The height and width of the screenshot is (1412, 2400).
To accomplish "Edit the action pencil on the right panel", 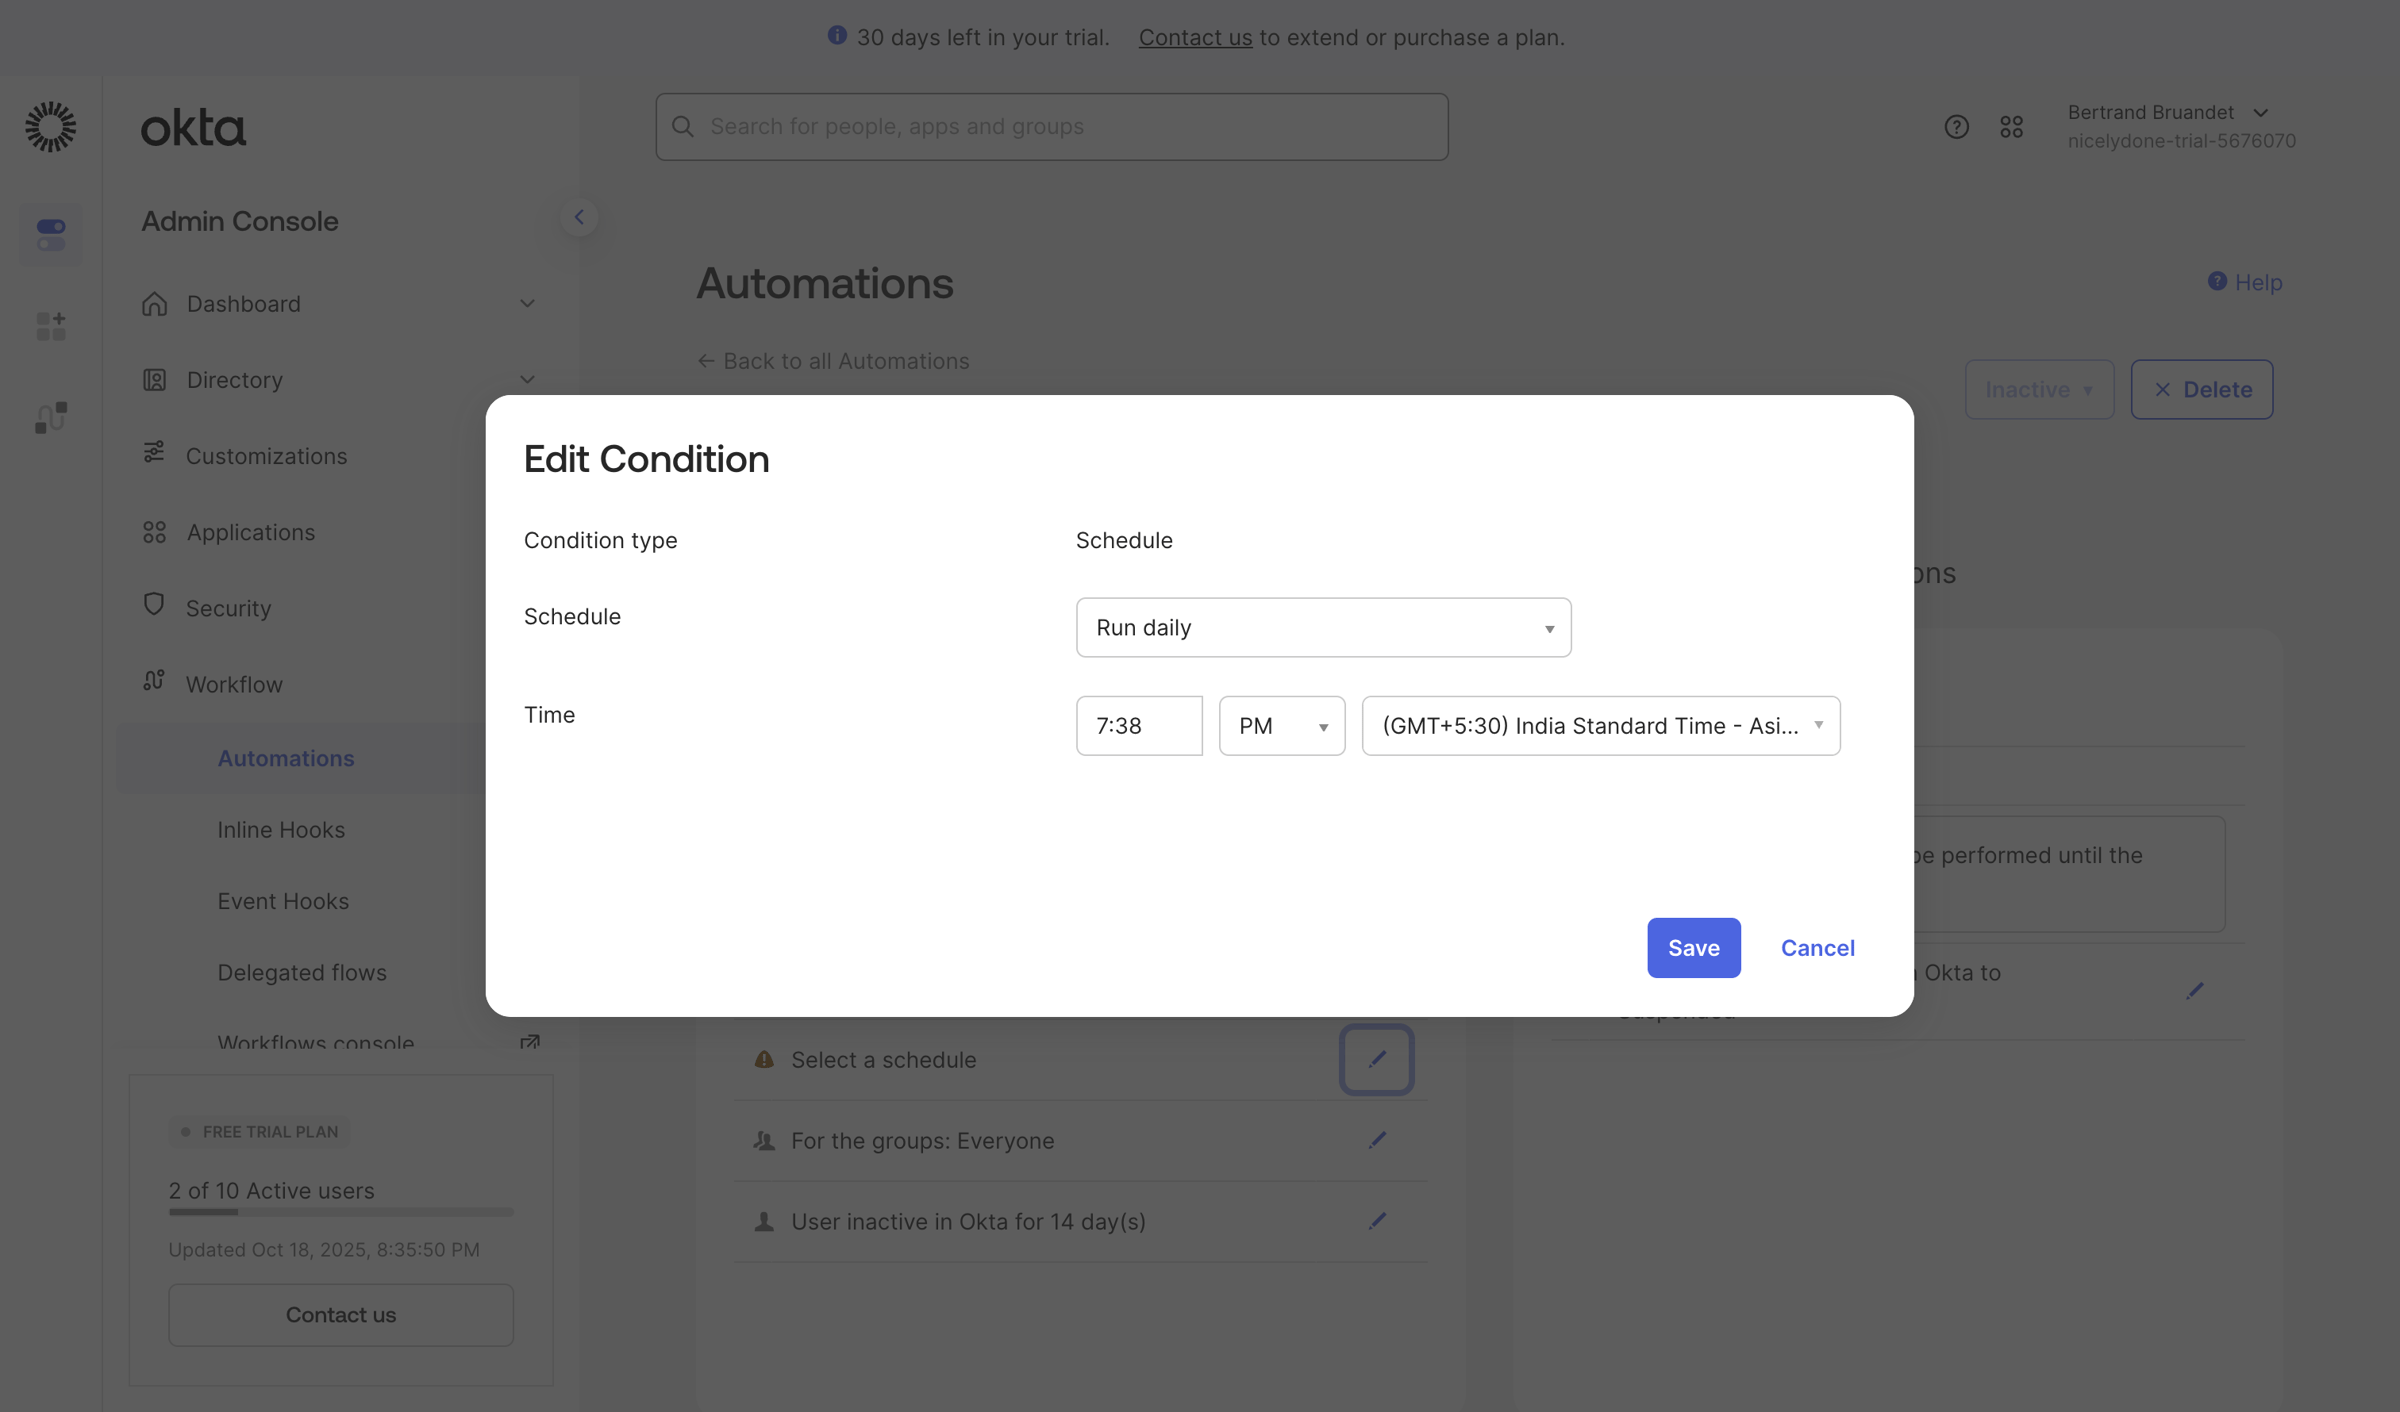I will [x=2195, y=991].
